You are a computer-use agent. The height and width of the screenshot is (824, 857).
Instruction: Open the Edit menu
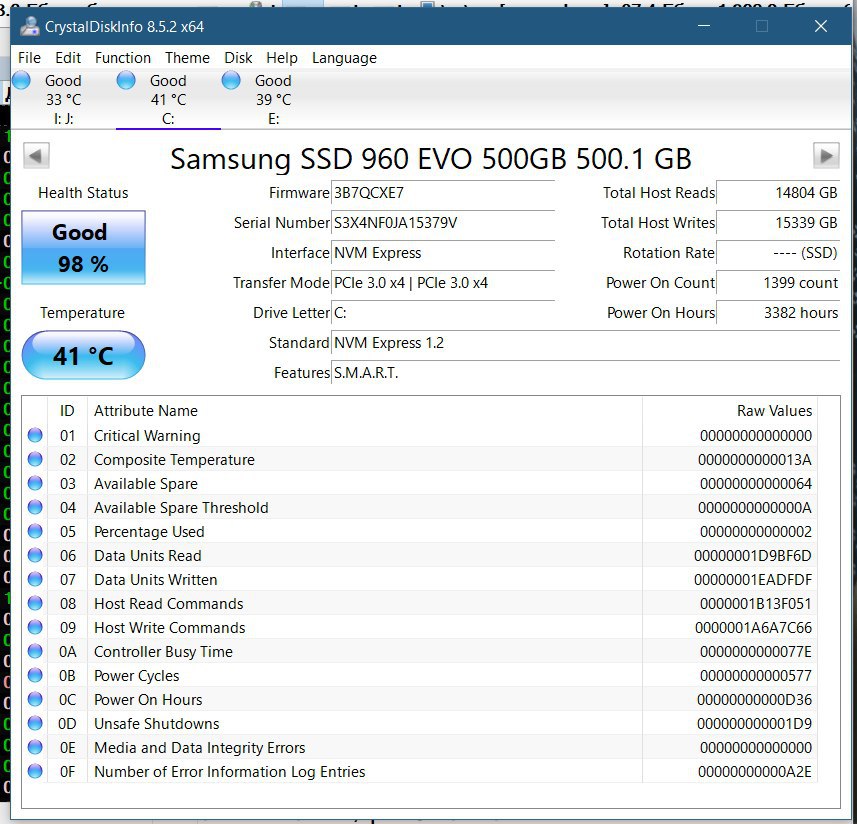point(68,58)
